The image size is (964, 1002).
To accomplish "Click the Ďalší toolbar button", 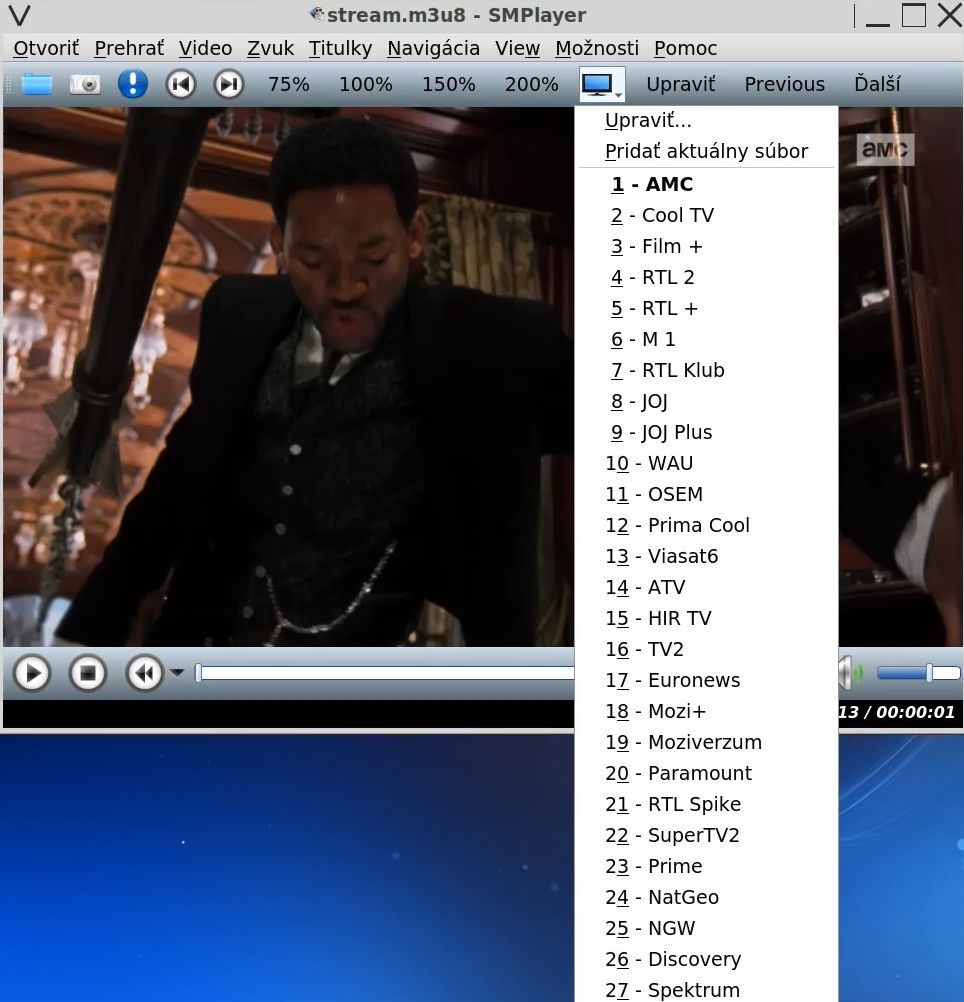I will (x=877, y=85).
